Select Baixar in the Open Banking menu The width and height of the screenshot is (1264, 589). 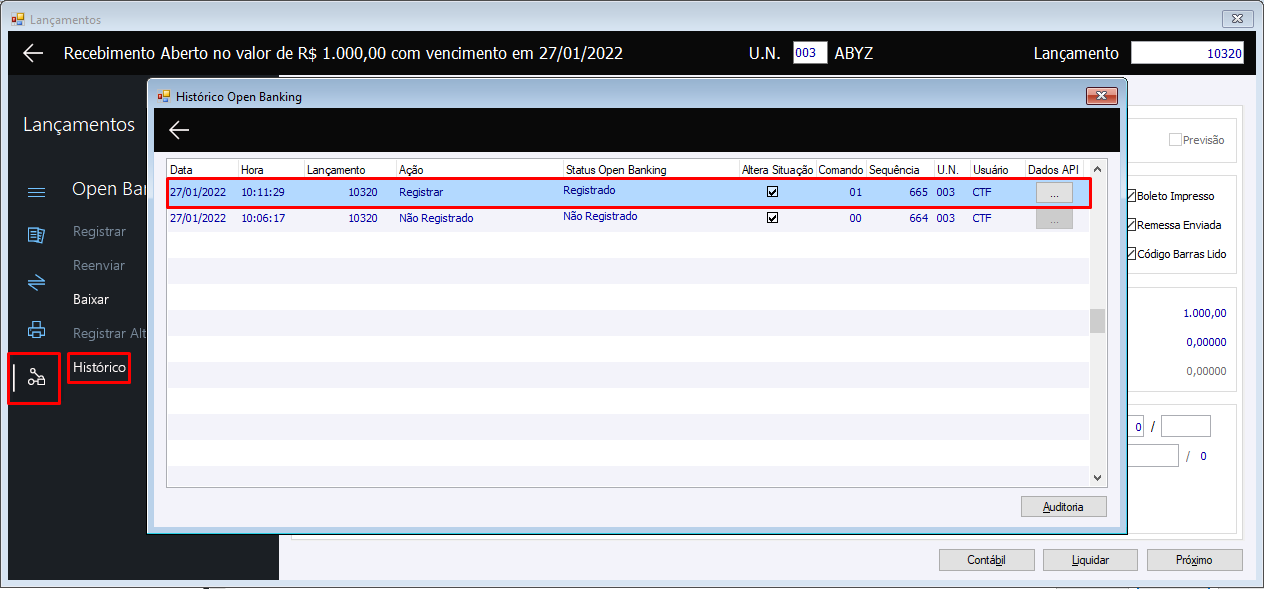91,299
